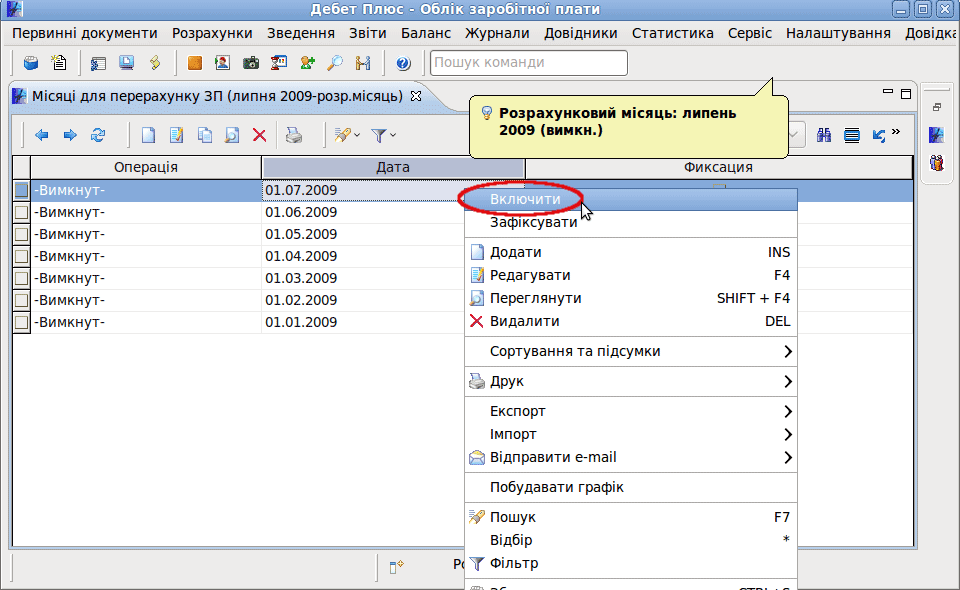This screenshot has height=590, width=960.
Task: Open help with the blue question mark icon
Action: (403, 63)
